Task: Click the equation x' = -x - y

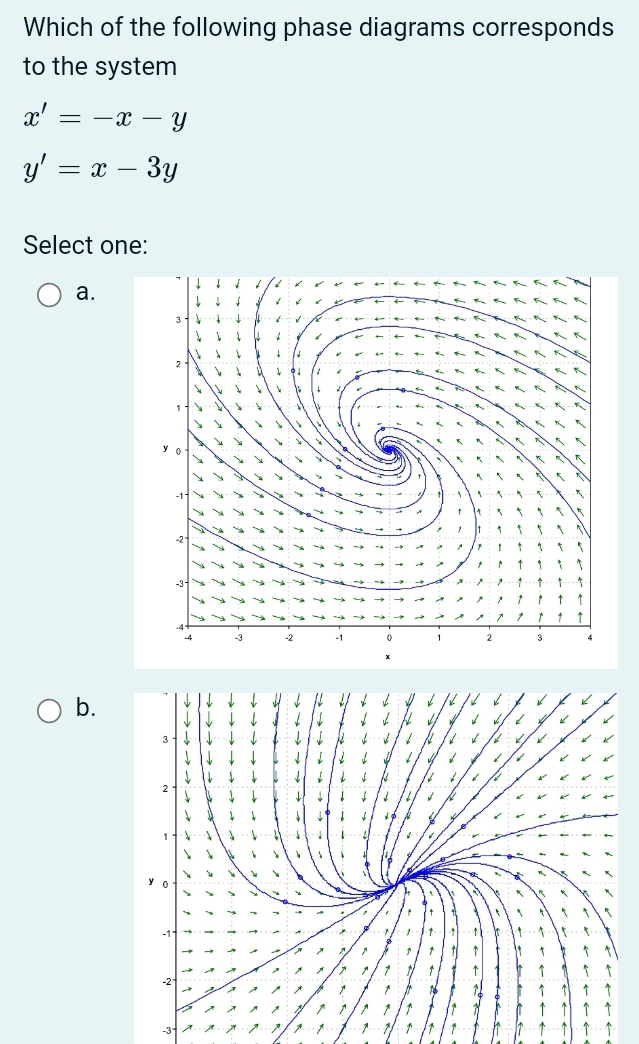Action: tap(105, 119)
